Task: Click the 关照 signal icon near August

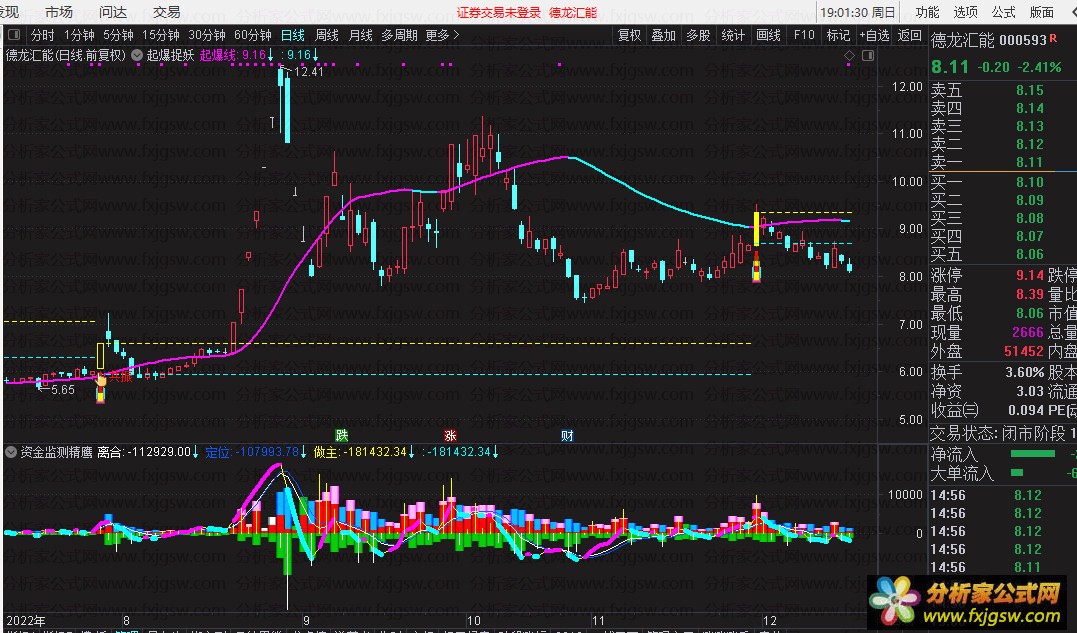Action: click(120, 377)
